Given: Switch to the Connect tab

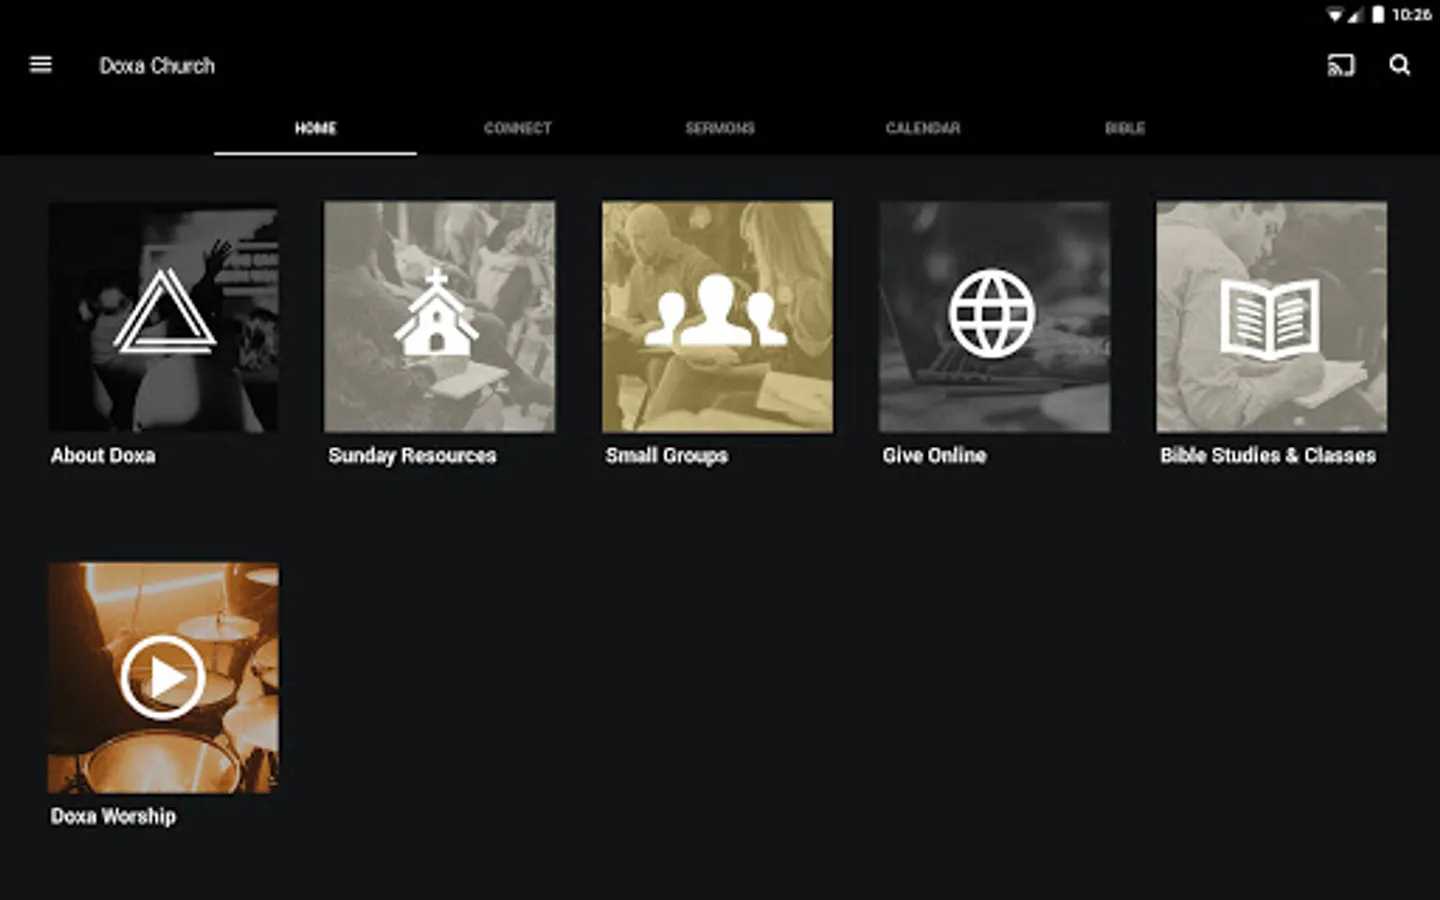Looking at the screenshot, I should (x=518, y=128).
